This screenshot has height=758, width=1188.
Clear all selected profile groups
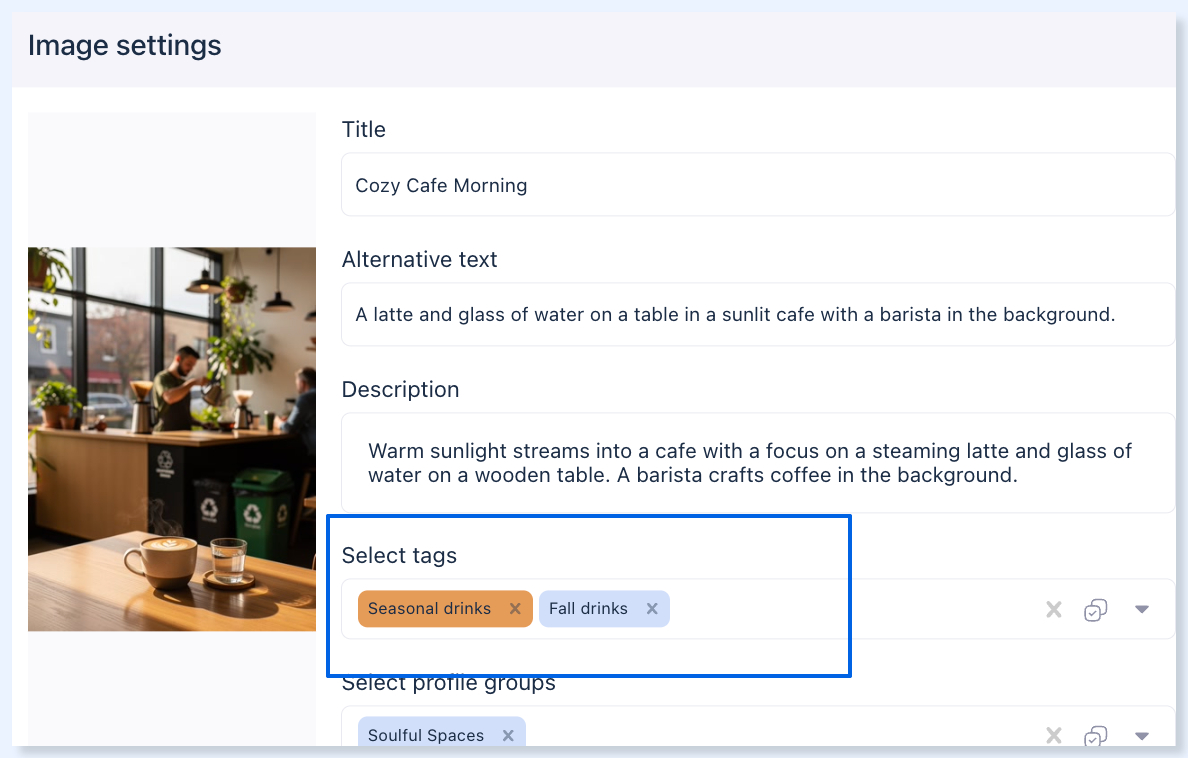(x=1054, y=735)
